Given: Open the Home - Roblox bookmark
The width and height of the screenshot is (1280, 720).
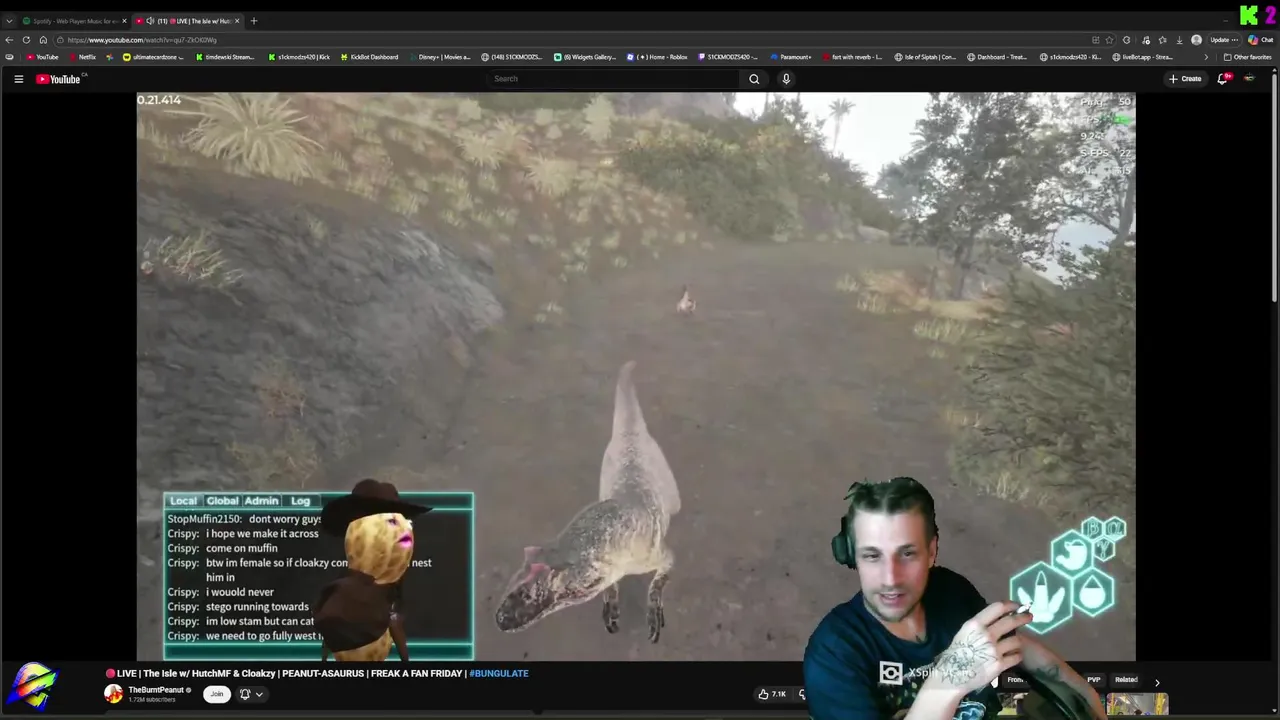Looking at the screenshot, I should pyautogui.click(x=657, y=57).
